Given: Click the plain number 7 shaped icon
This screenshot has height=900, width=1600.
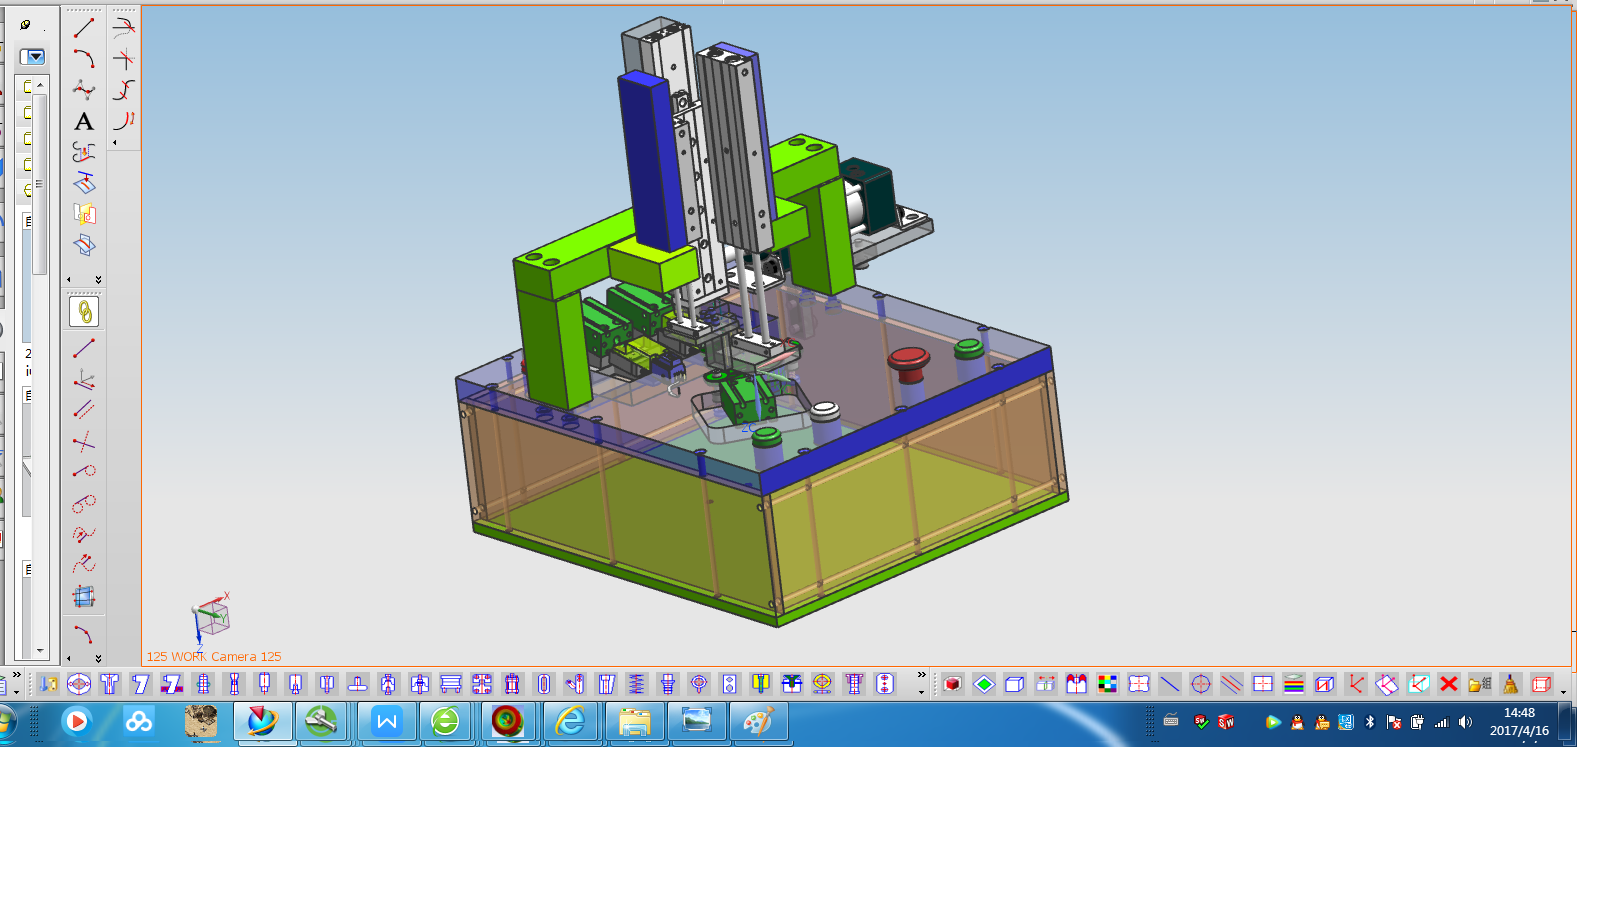Looking at the screenshot, I should click(x=141, y=684).
